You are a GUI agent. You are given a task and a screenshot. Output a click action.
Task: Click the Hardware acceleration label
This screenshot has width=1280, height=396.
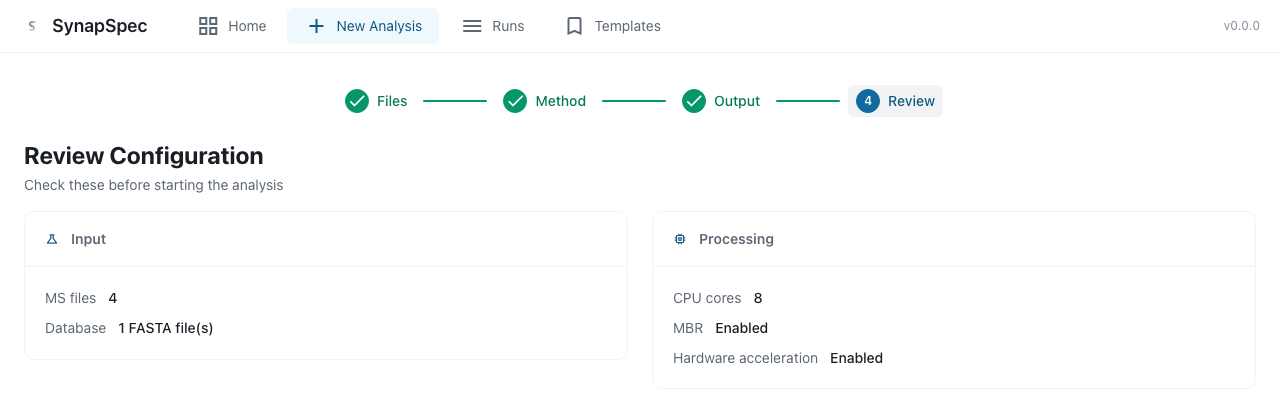[745, 358]
